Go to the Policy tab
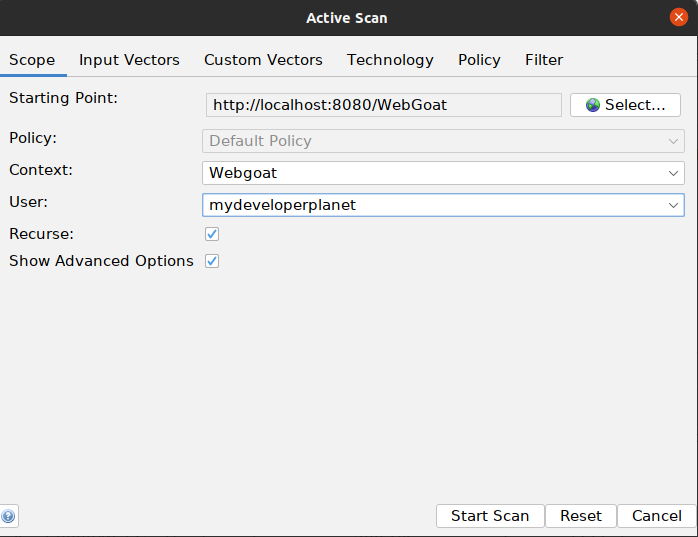The width and height of the screenshot is (698, 537). coord(479,60)
